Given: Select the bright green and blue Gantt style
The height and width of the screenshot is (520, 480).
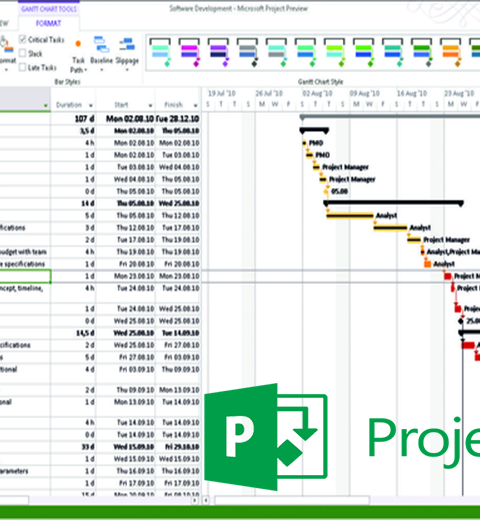Looking at the screenshot, I should point(364,52).
